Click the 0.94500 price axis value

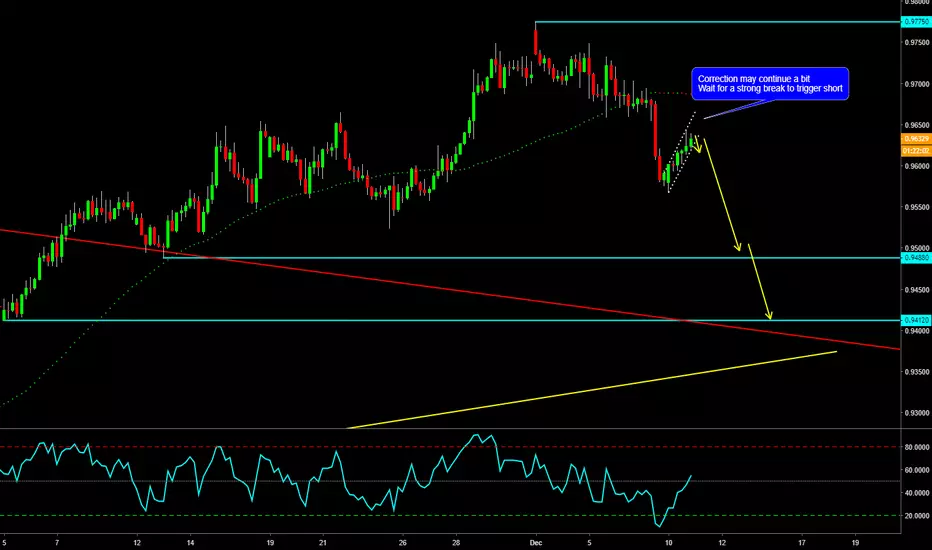tap(917, 290)
